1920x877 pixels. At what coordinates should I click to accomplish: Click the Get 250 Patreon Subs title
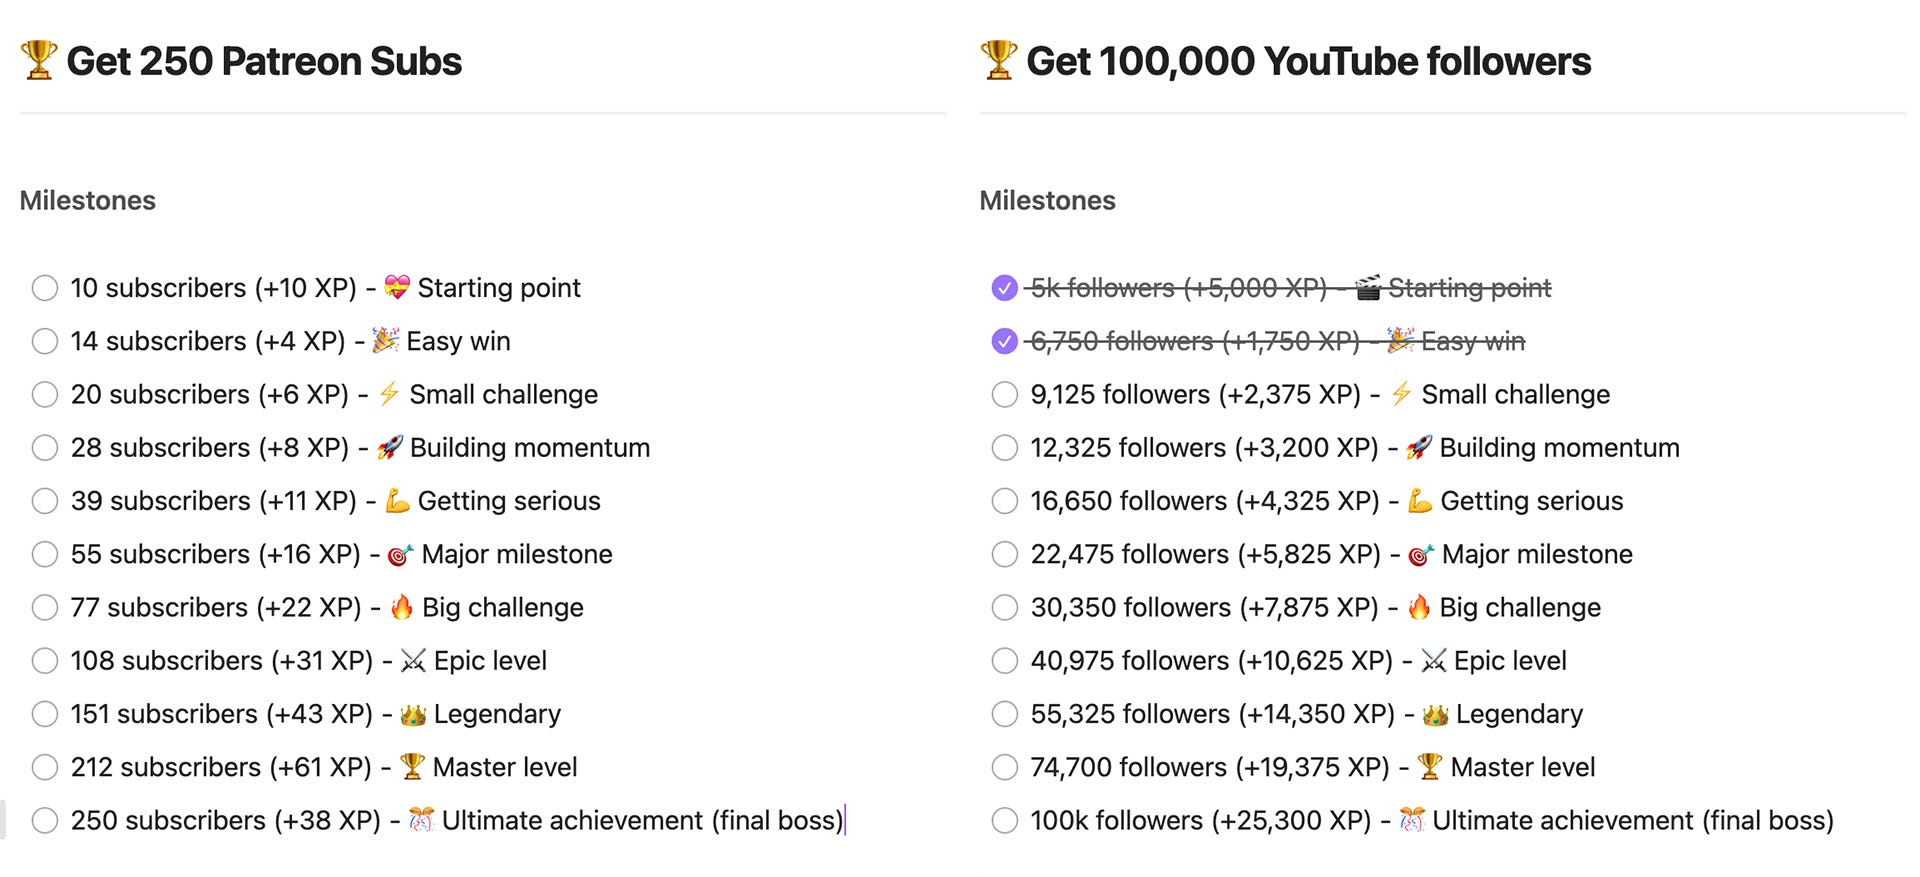(264, 61)
